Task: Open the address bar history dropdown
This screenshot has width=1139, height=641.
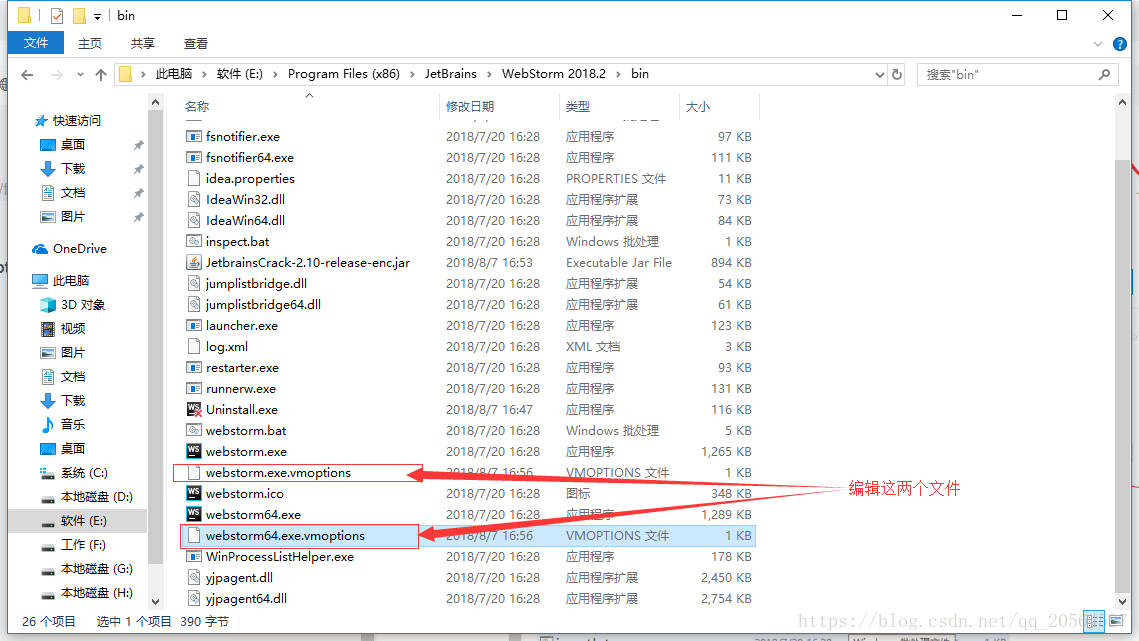Action: click(x=880, y=74)
